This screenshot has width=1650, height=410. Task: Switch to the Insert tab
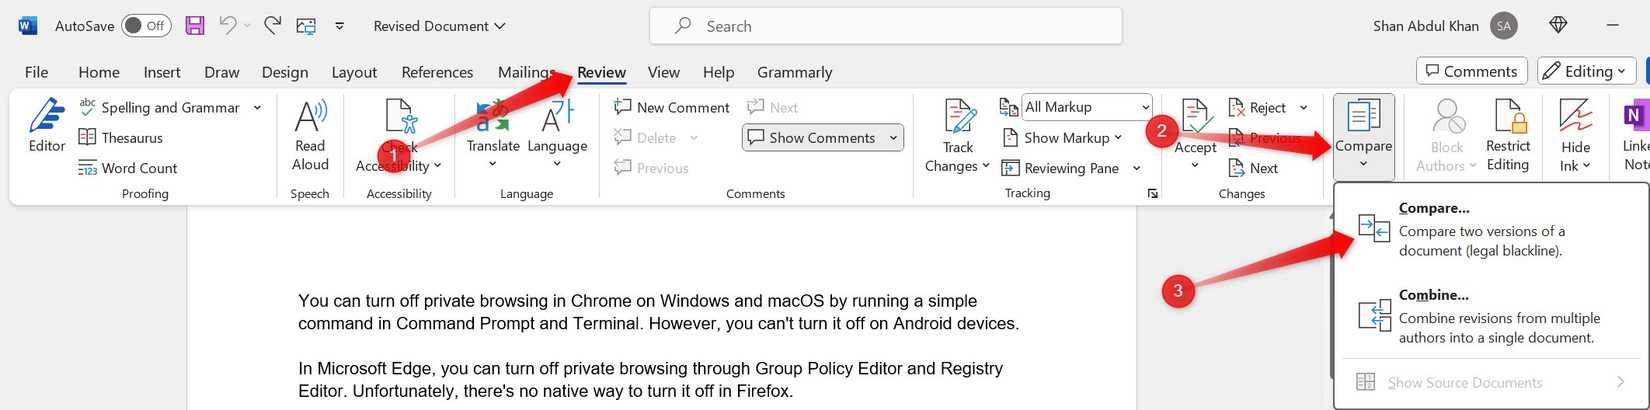162,72
